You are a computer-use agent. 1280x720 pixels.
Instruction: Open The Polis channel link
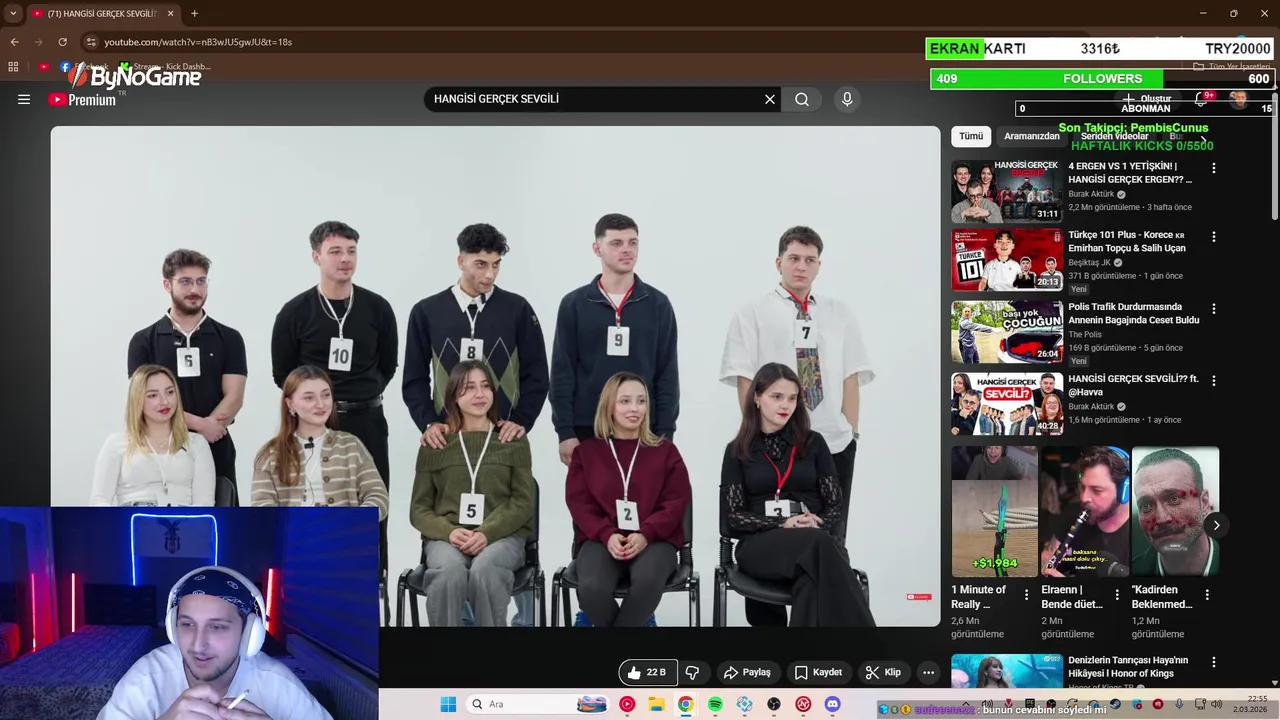coord(1085,335)
